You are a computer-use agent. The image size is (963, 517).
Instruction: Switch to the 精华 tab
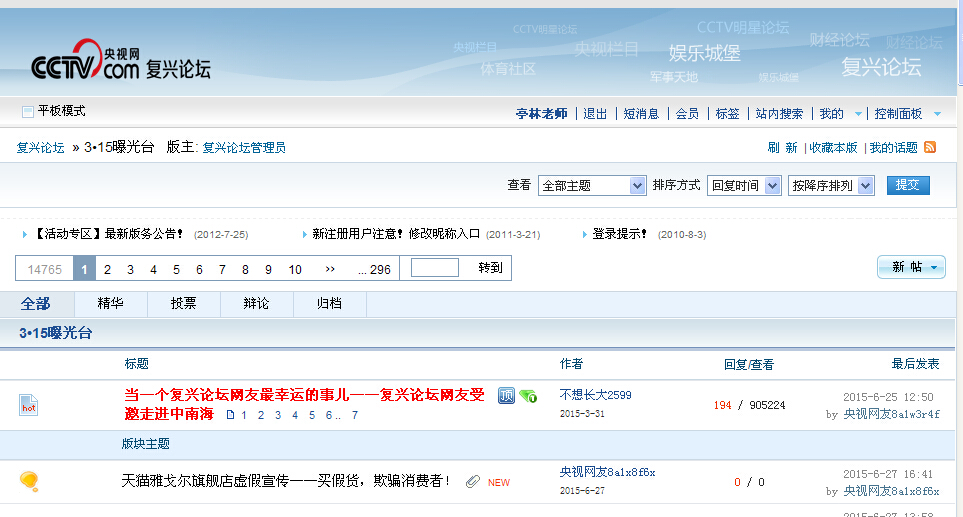pos(111,304)
